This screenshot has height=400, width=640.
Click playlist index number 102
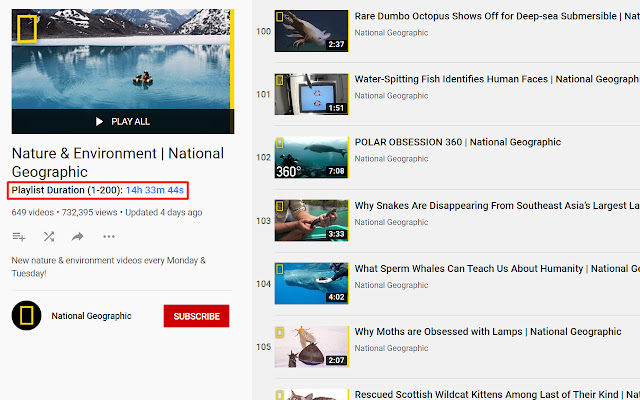[x=263, y=158]
